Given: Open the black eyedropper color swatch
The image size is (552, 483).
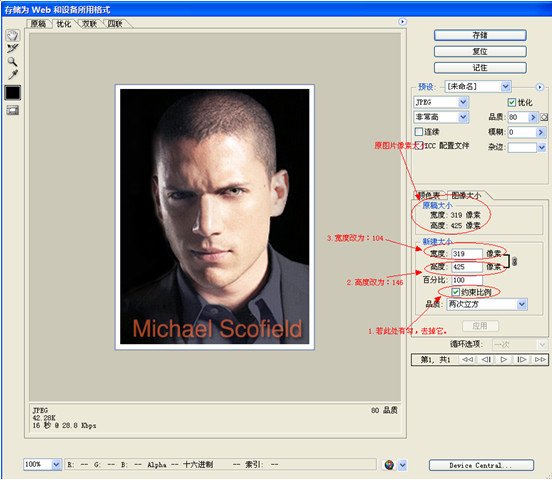Looking at the screenshot, I should [13, 93].
